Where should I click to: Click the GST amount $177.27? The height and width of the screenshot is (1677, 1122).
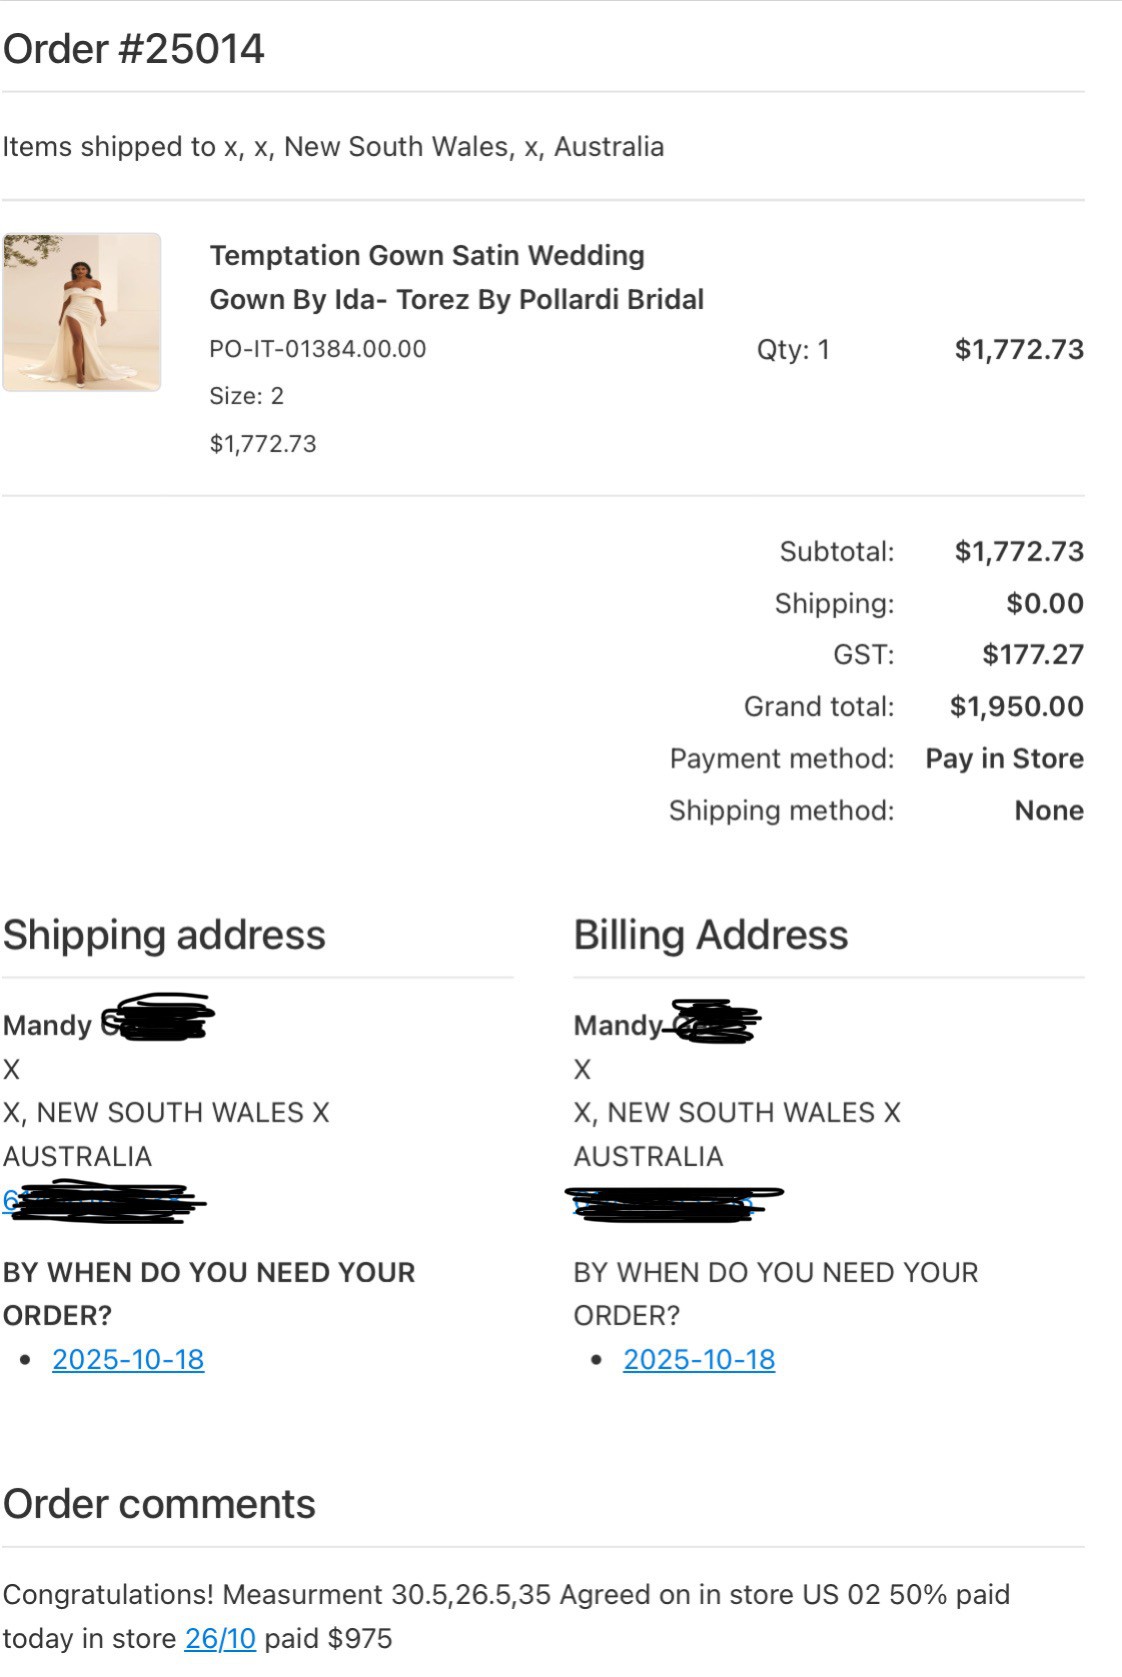coord(1033,654)
